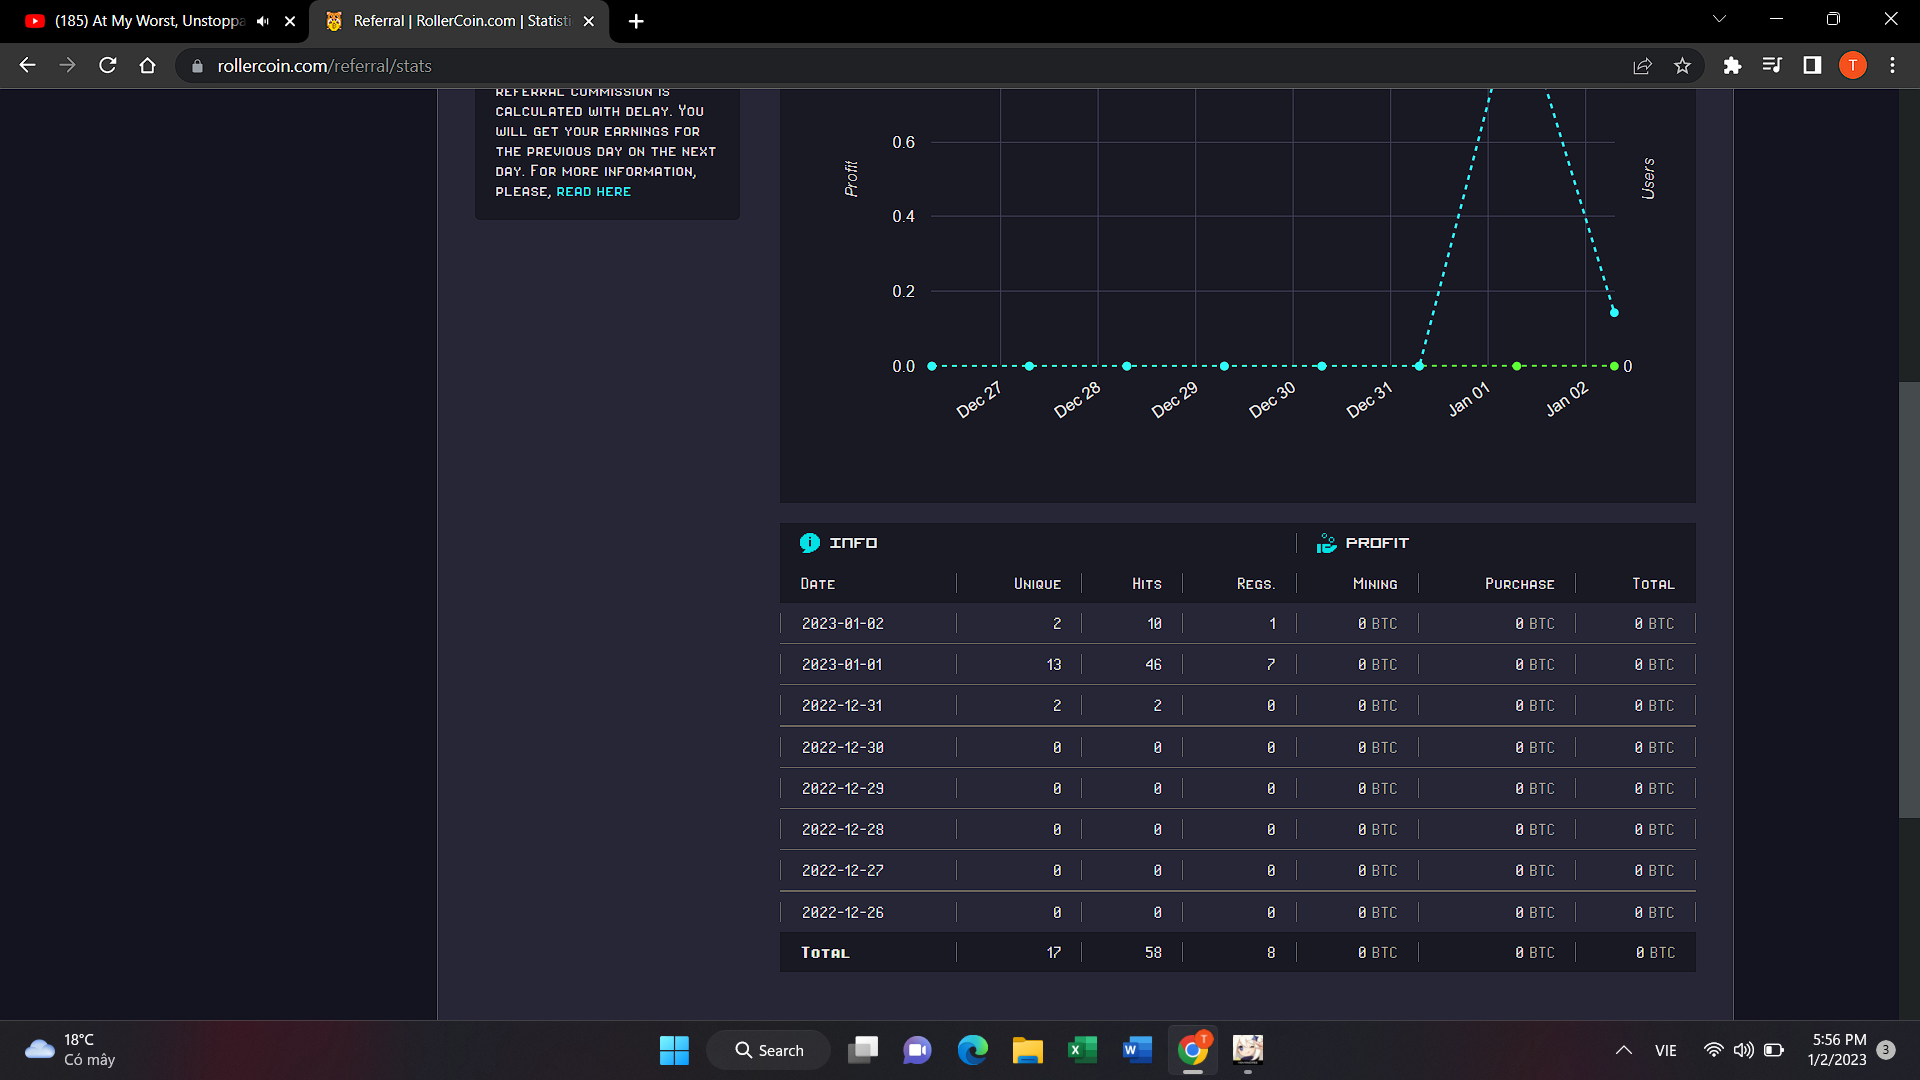Select the Regs. column header

[x=1256, y=584]
